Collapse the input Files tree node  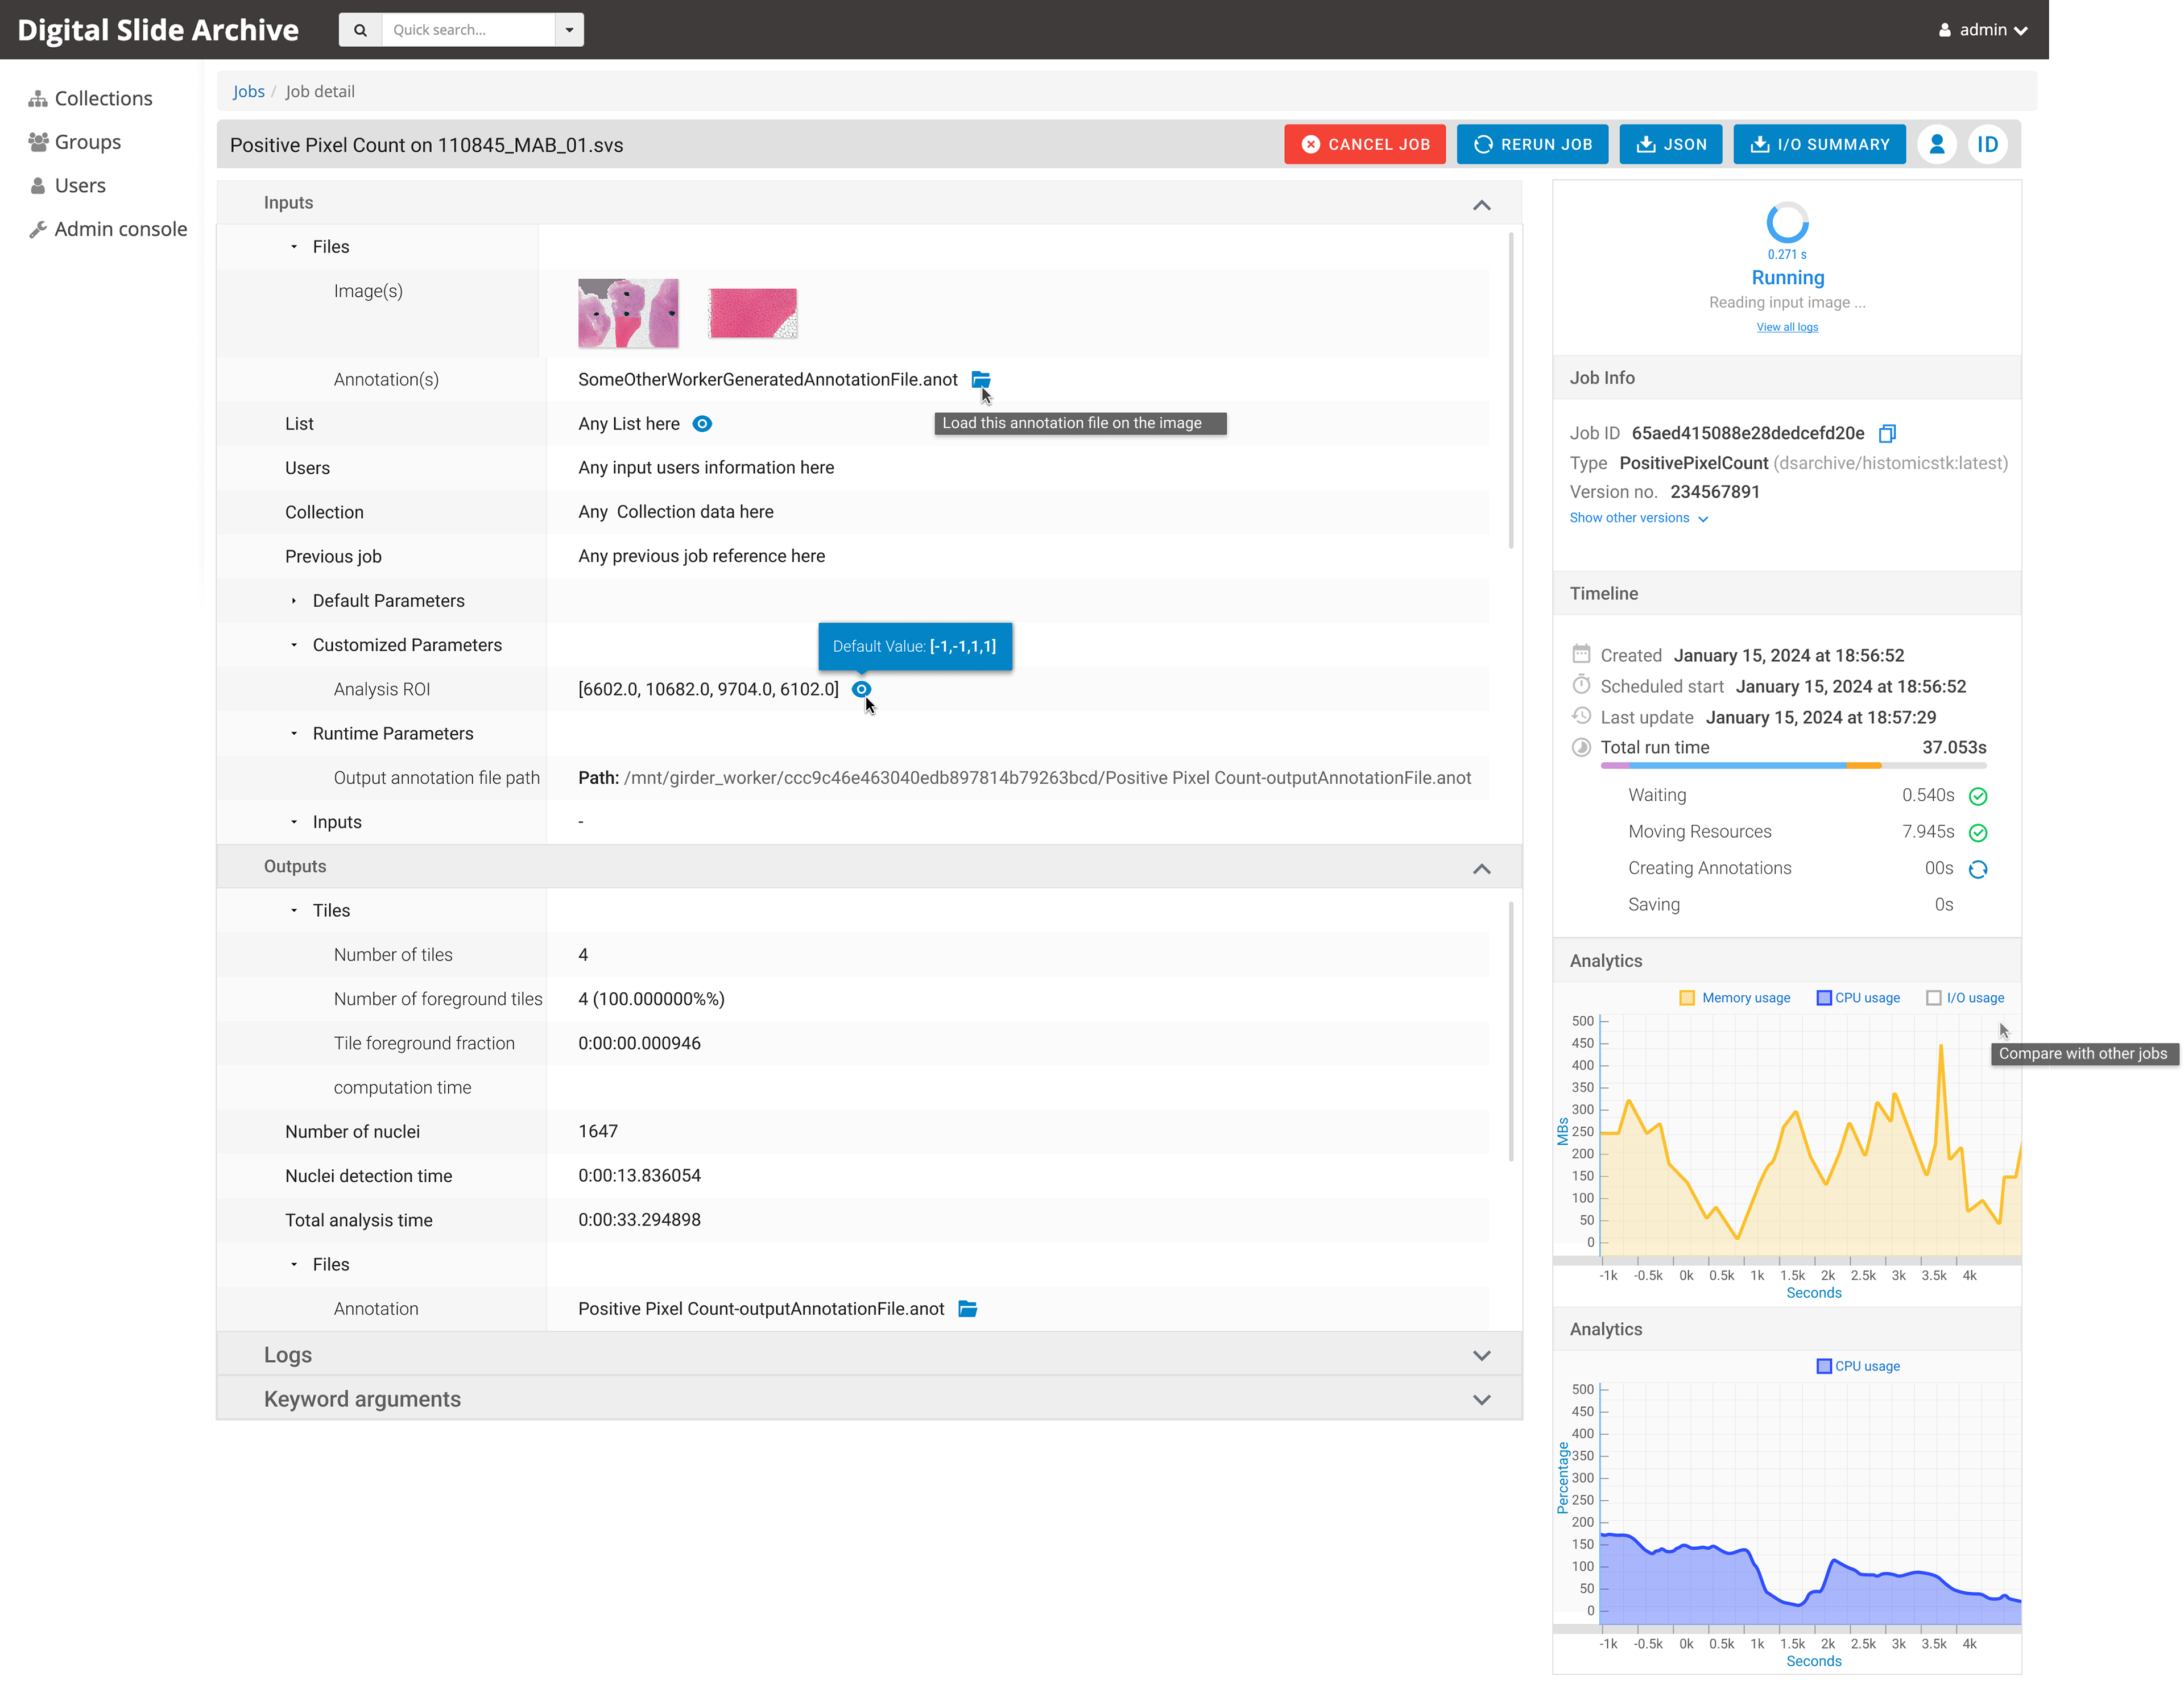pyautogui.click(x=294, y=247)
